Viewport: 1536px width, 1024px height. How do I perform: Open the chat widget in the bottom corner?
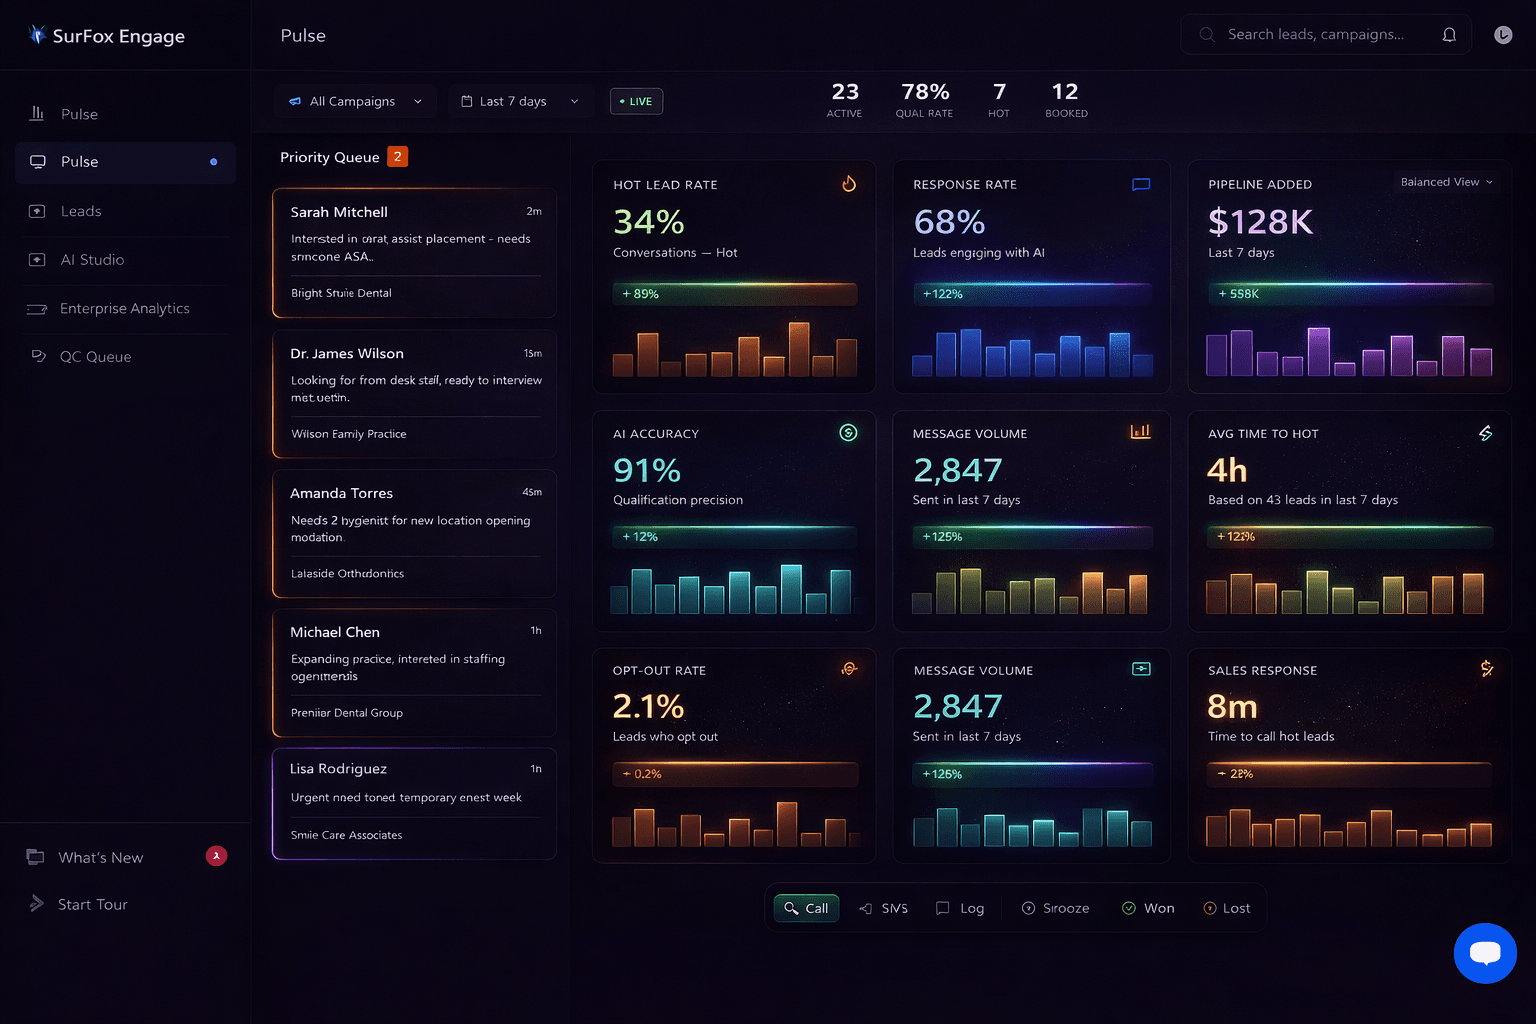click(1485, 953)
